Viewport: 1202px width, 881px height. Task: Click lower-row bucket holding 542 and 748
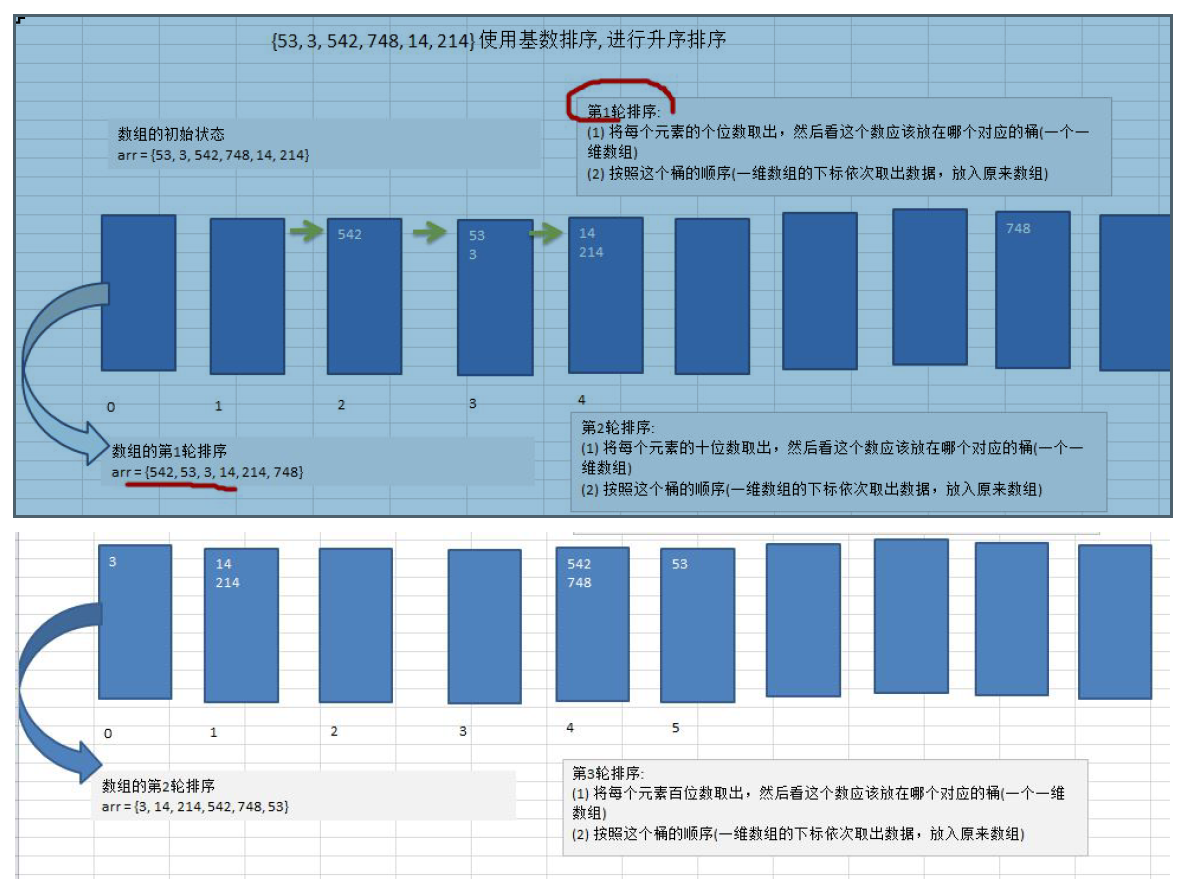coord(593,624)
